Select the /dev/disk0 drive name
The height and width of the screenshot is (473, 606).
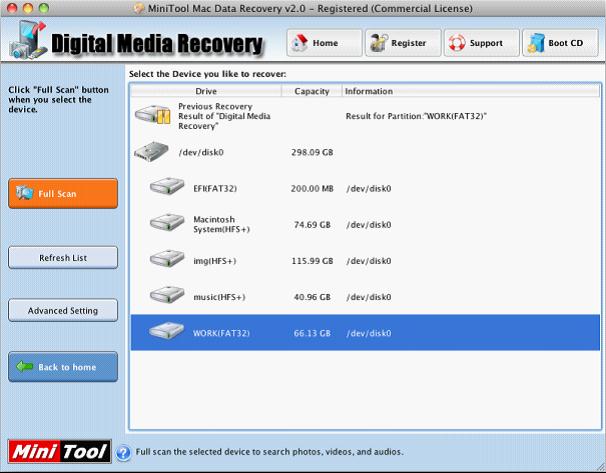click(201, 152)
